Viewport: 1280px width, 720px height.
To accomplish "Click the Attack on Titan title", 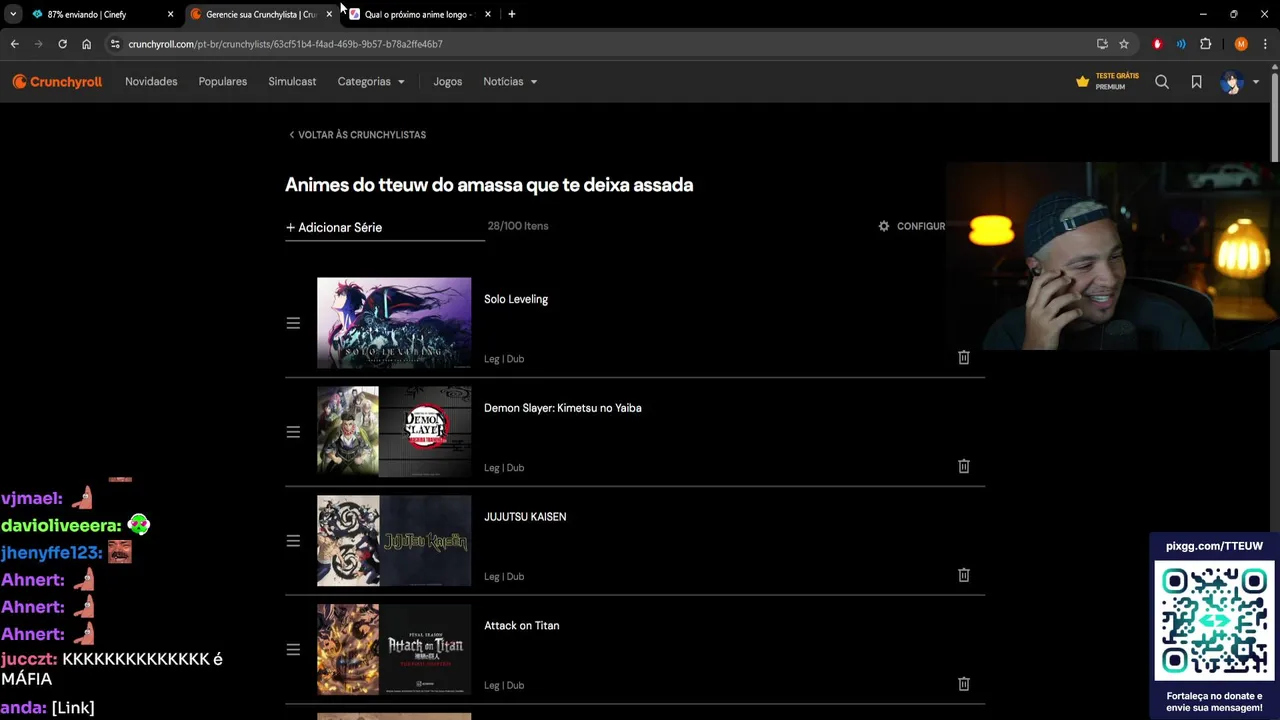I will [522, 626].
